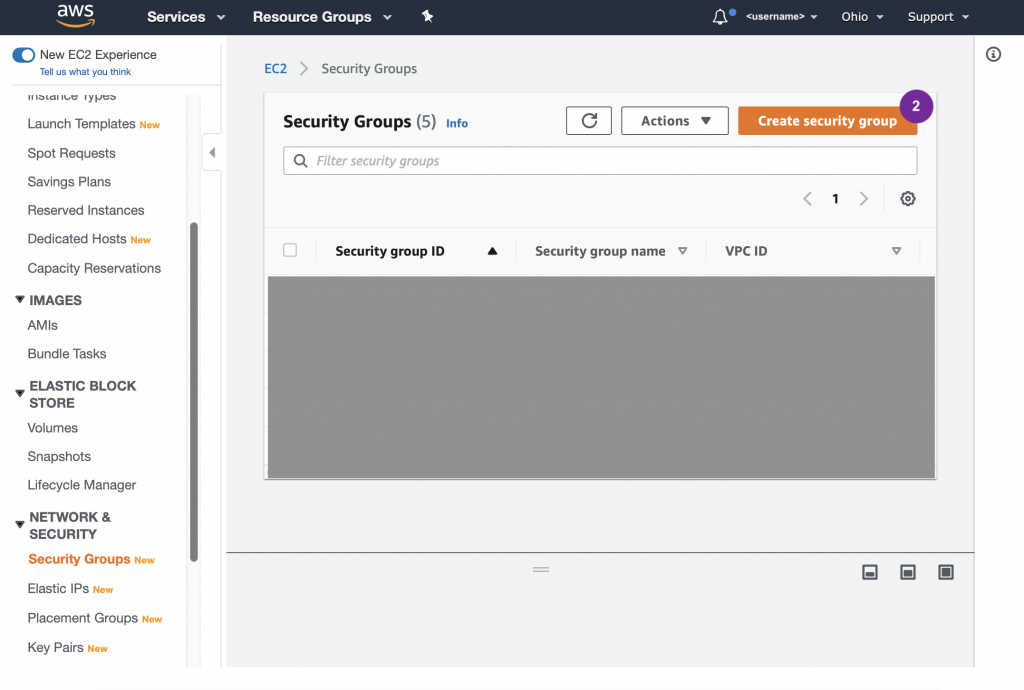
Task: Minimize the bottom details pane icon
Action: tap(870, 572)
